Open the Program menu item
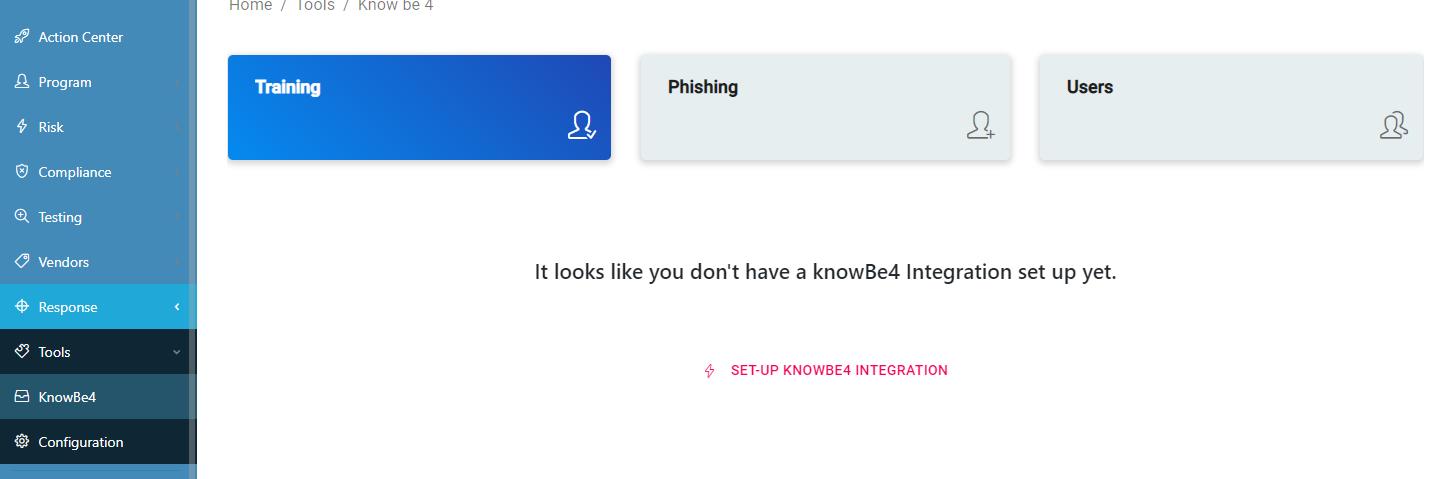The image size is (1433, 479). click(65, 82)
